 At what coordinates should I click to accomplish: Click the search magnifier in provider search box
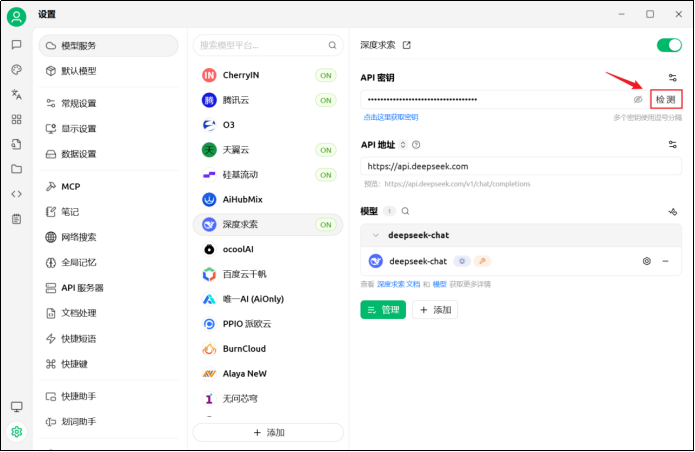[332, 45]
